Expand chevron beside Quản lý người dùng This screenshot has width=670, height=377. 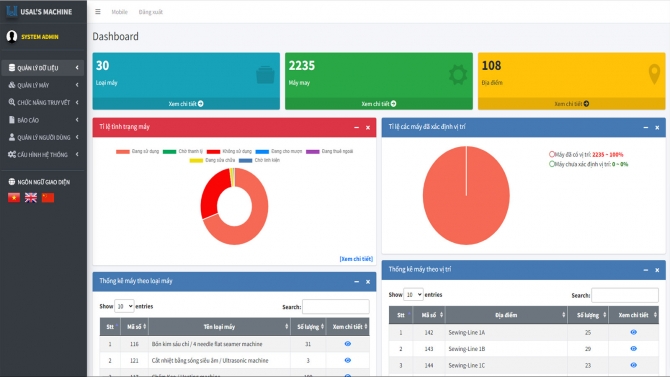coord(77,137)
